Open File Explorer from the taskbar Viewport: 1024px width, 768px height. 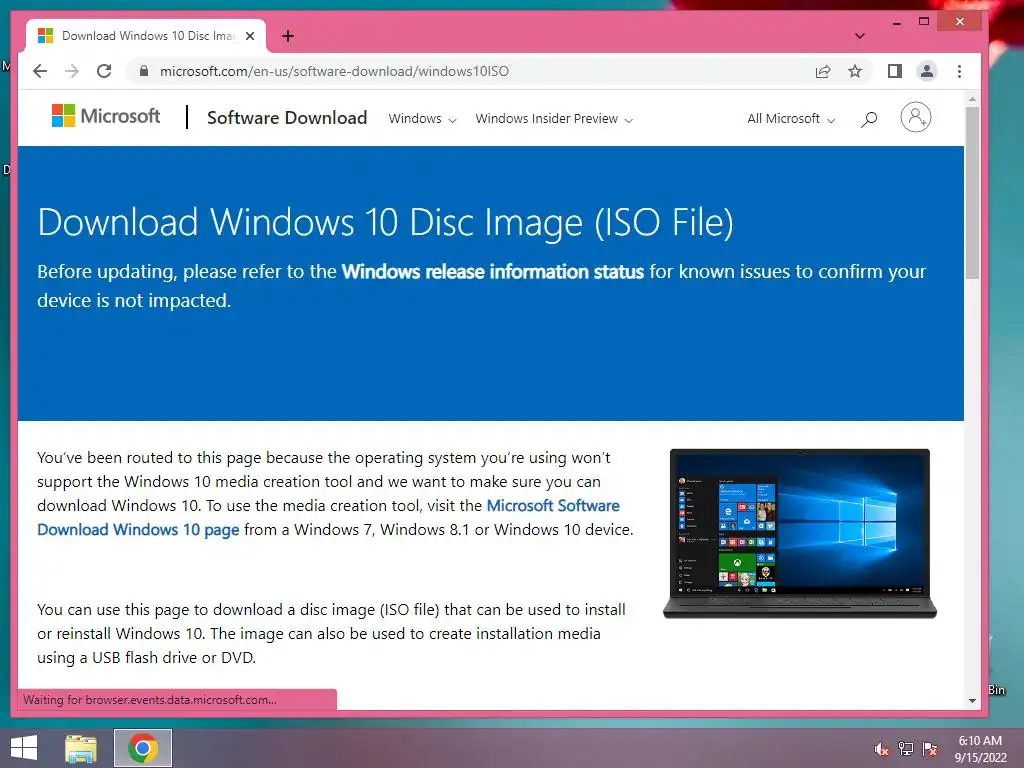[x=81, y=748]
